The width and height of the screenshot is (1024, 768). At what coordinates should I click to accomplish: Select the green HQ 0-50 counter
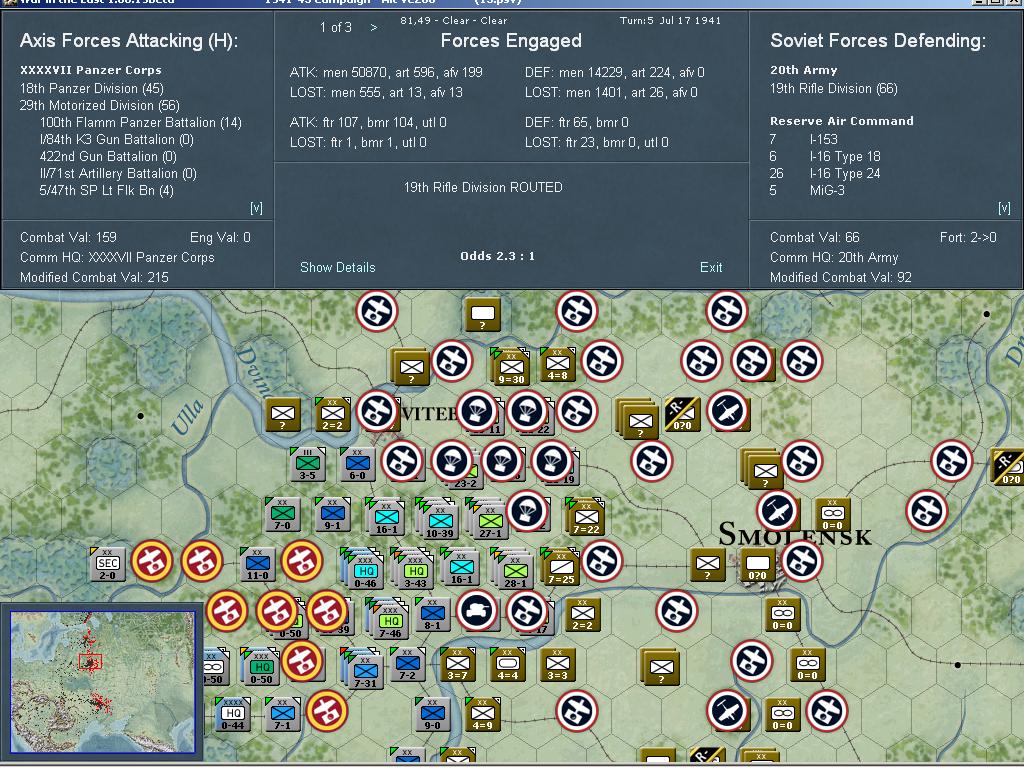tap(261, 666)
